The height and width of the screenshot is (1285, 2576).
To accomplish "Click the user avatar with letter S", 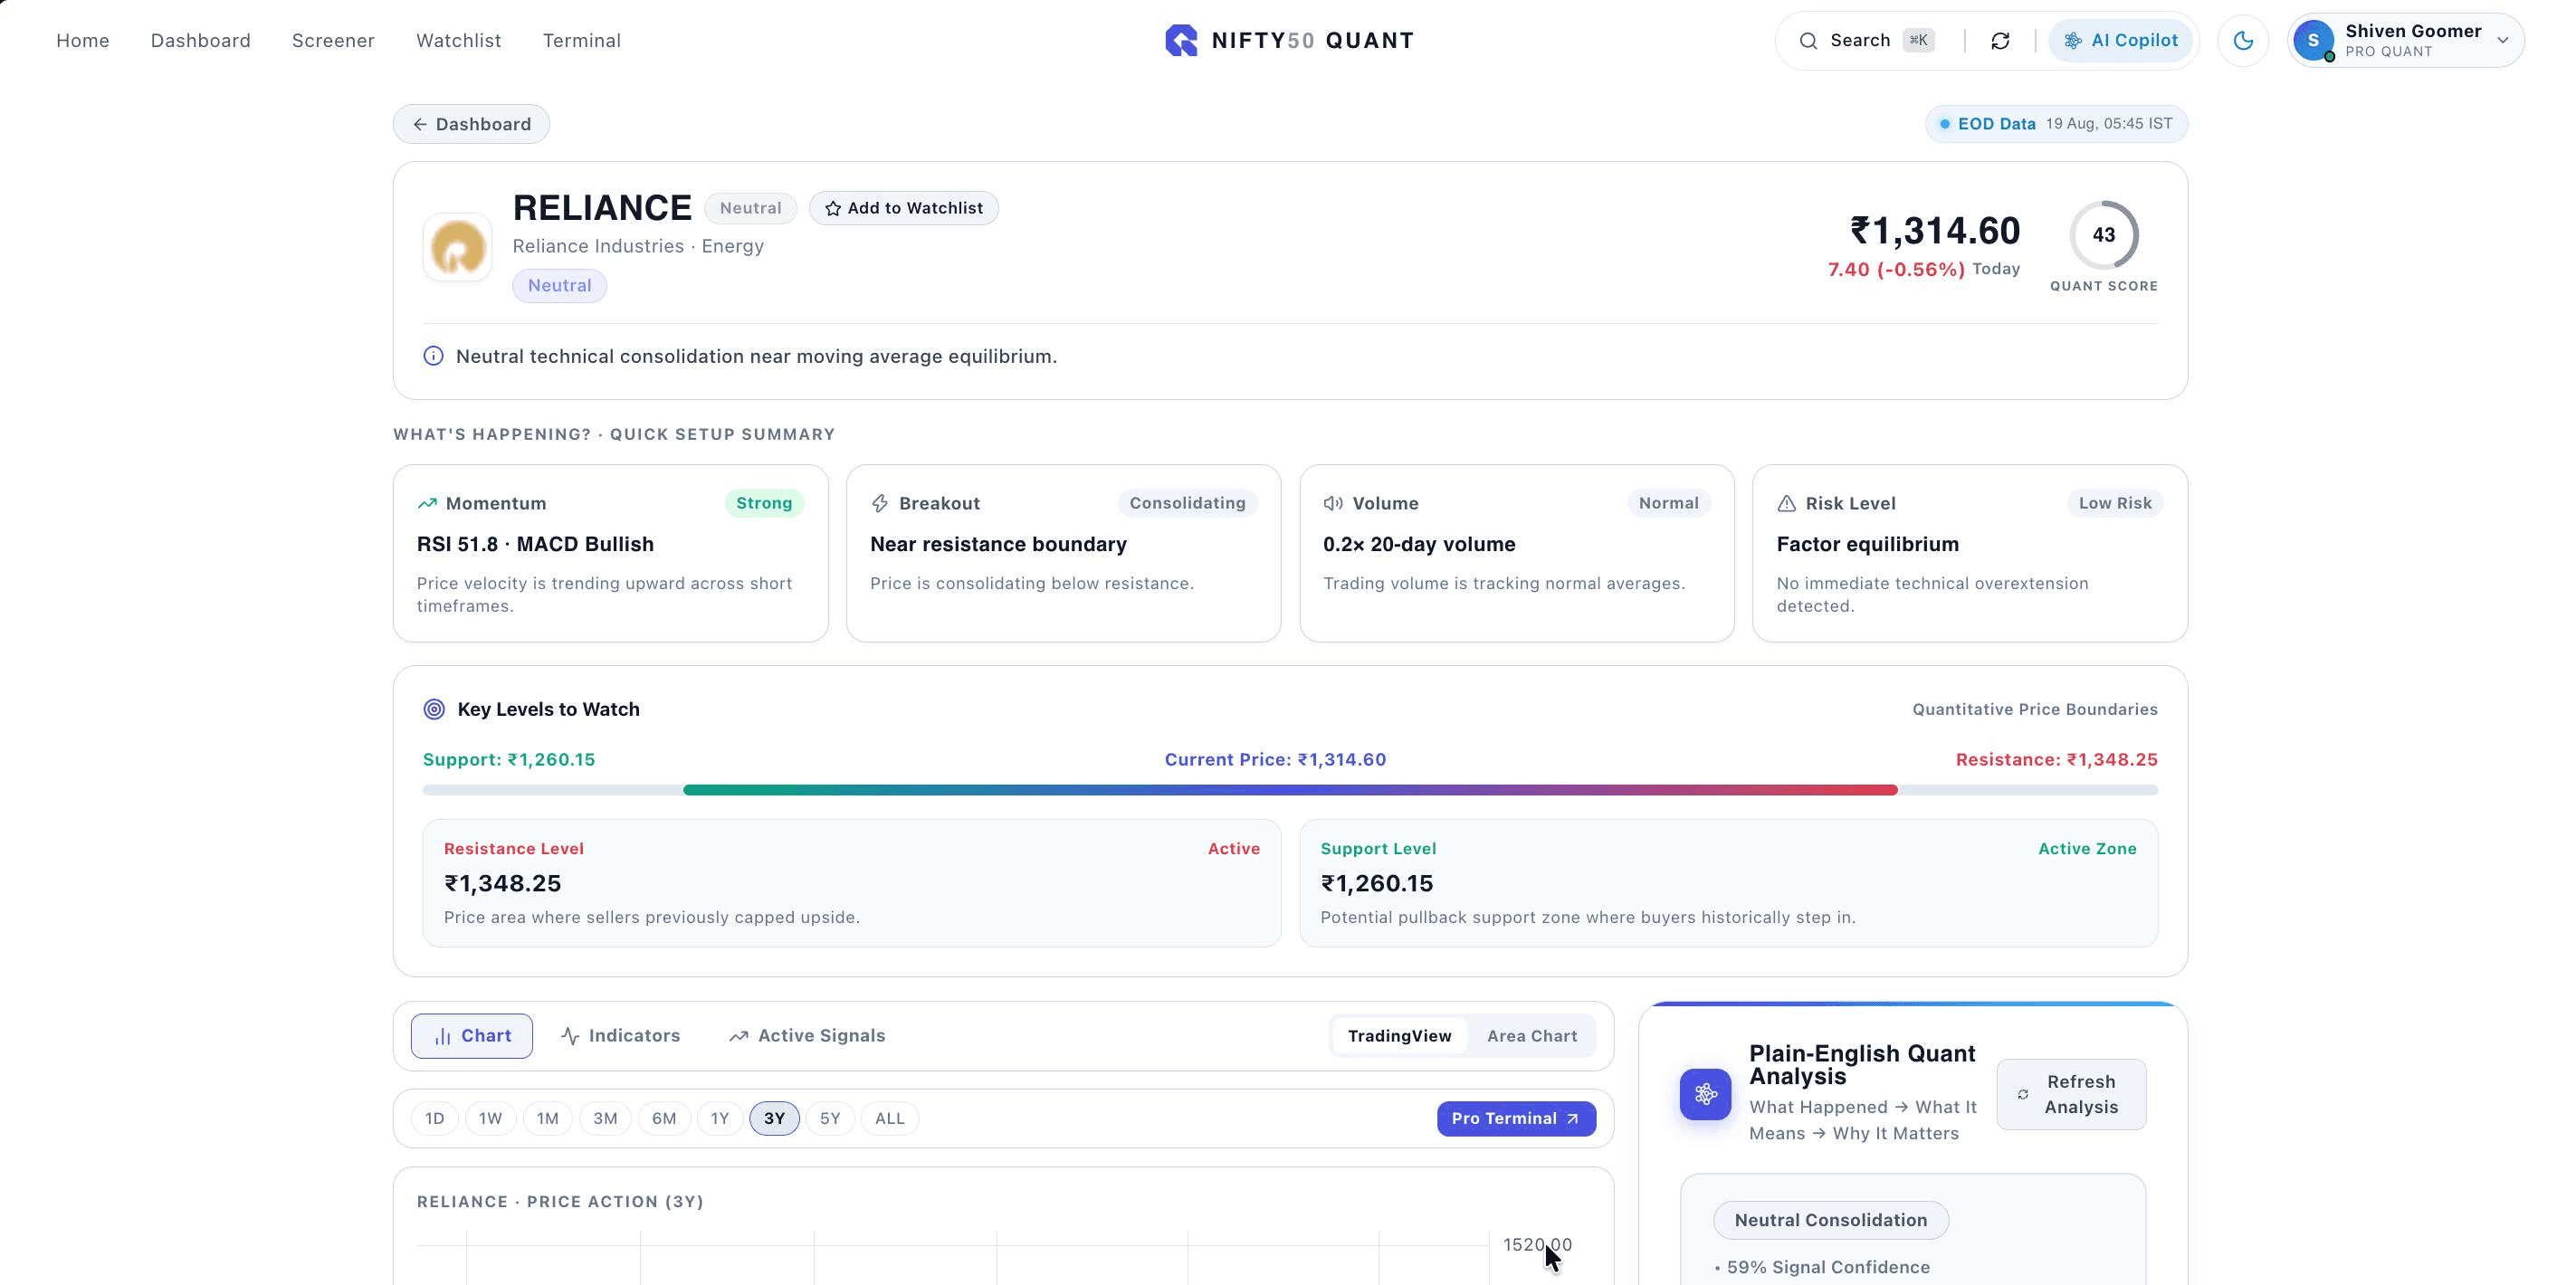I will (x=2313, y=40).
